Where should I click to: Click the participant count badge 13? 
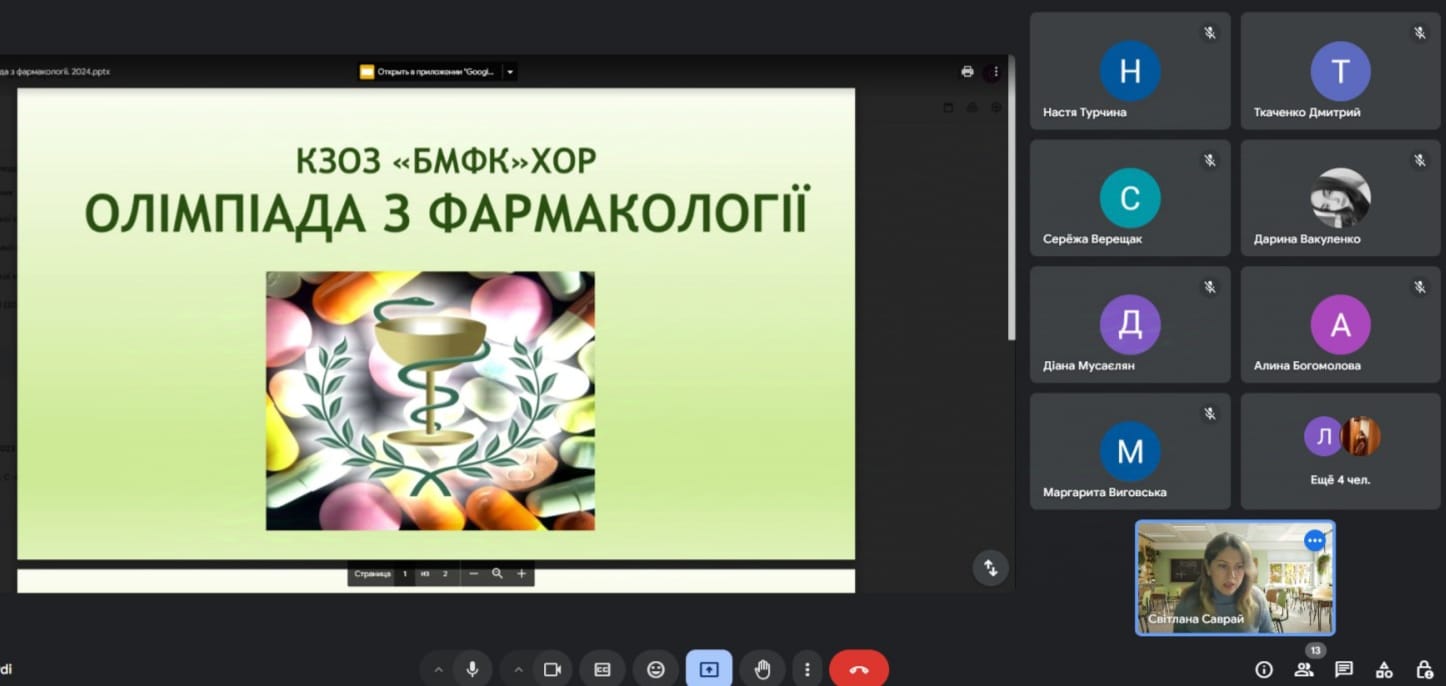(1315, 651)
